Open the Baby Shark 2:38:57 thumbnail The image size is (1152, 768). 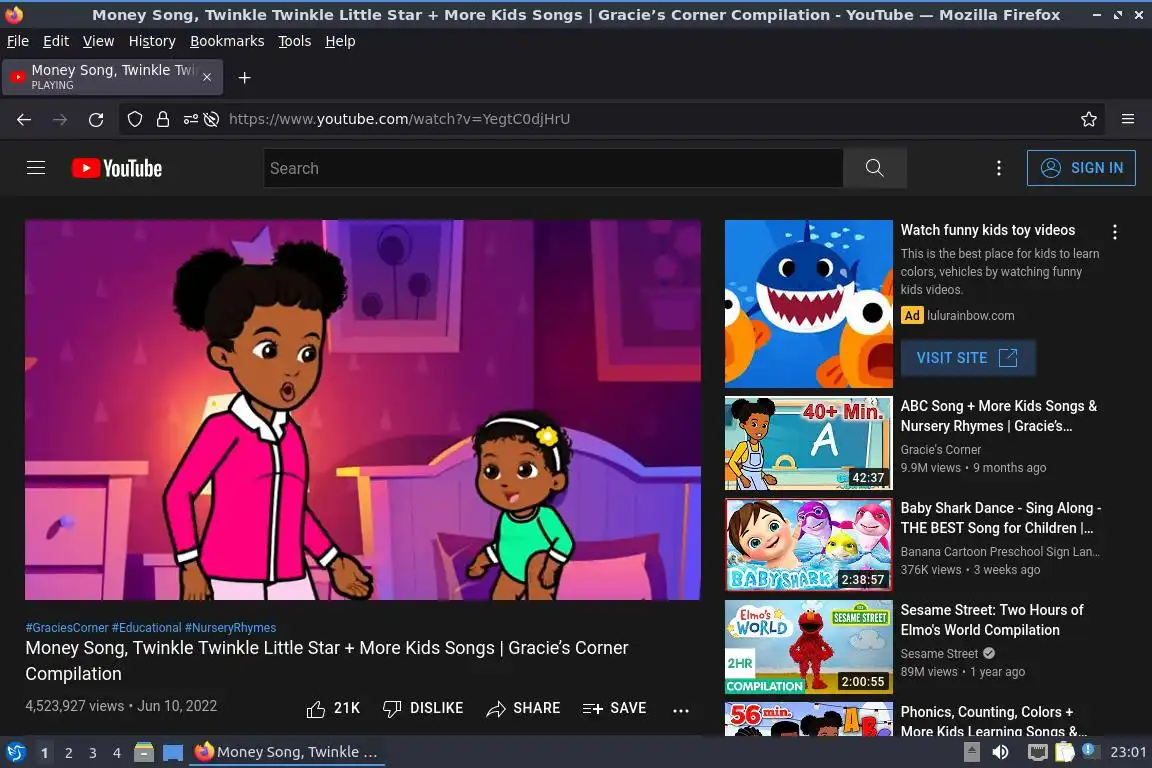808,545
